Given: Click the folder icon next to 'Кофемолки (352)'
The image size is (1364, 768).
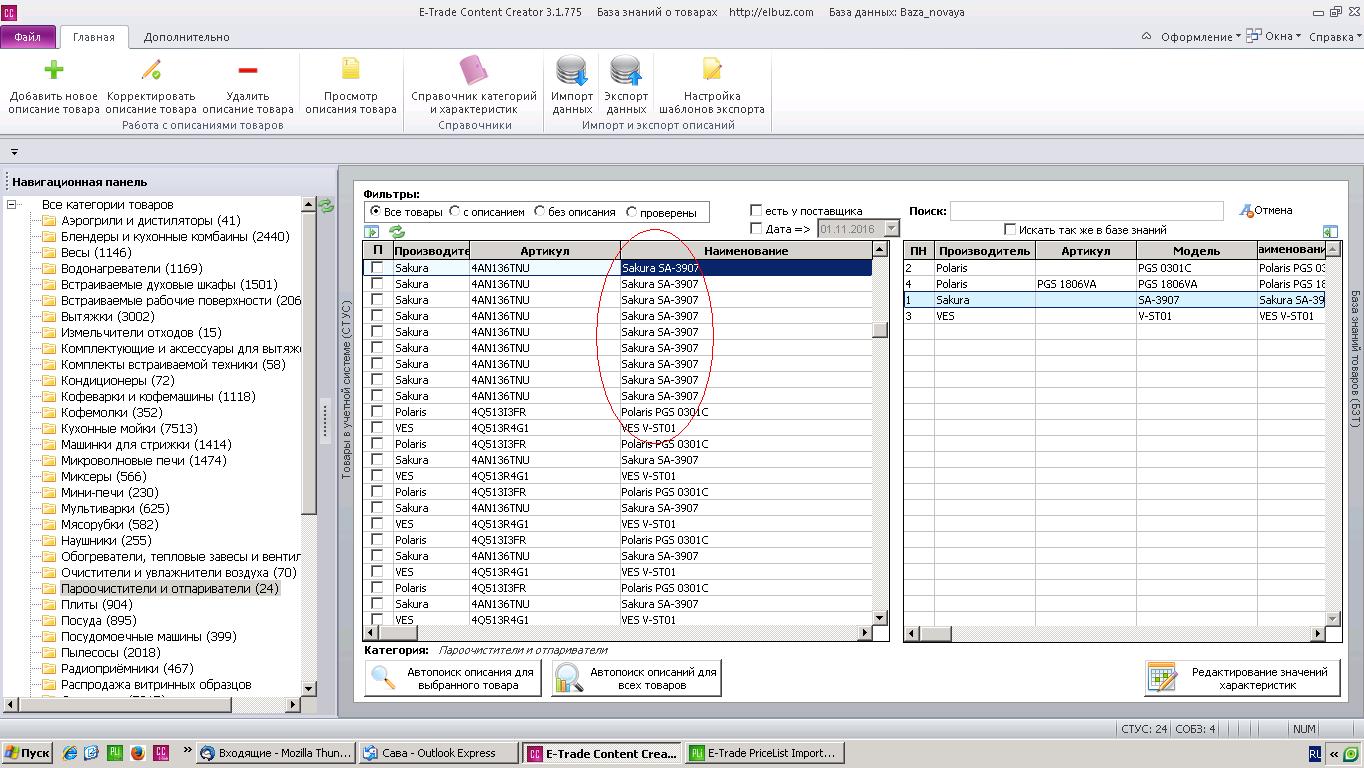Looking at the screenshot, I should tap(48, 413).
